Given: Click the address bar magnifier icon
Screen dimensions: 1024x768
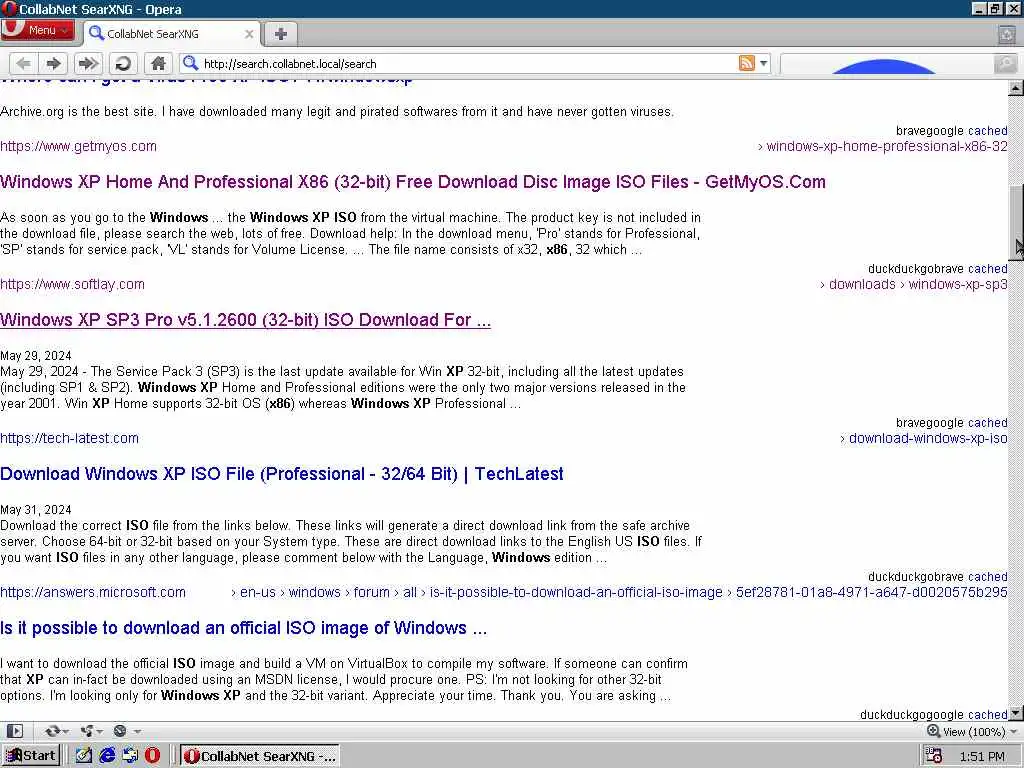Looking at the screenshot, I should tap(190, 63).
